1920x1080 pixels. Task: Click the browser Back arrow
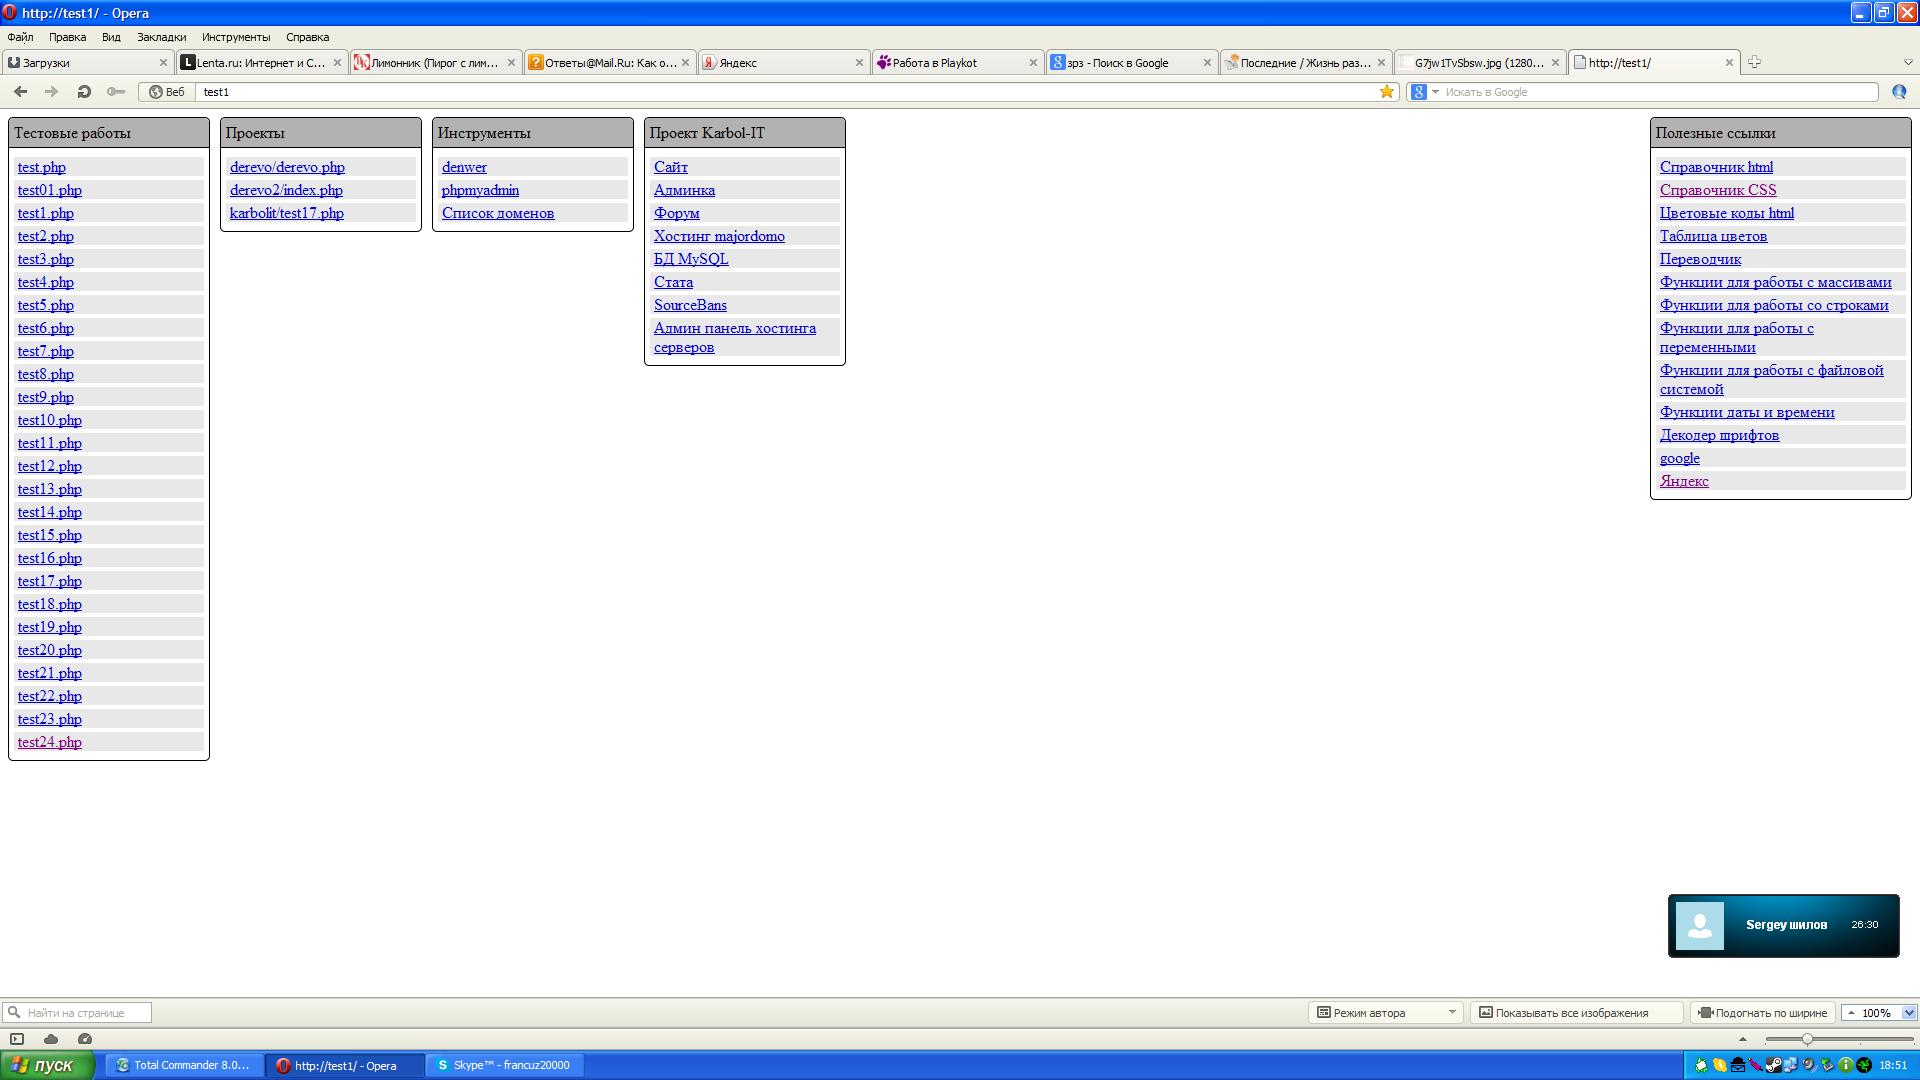point(20,91)
